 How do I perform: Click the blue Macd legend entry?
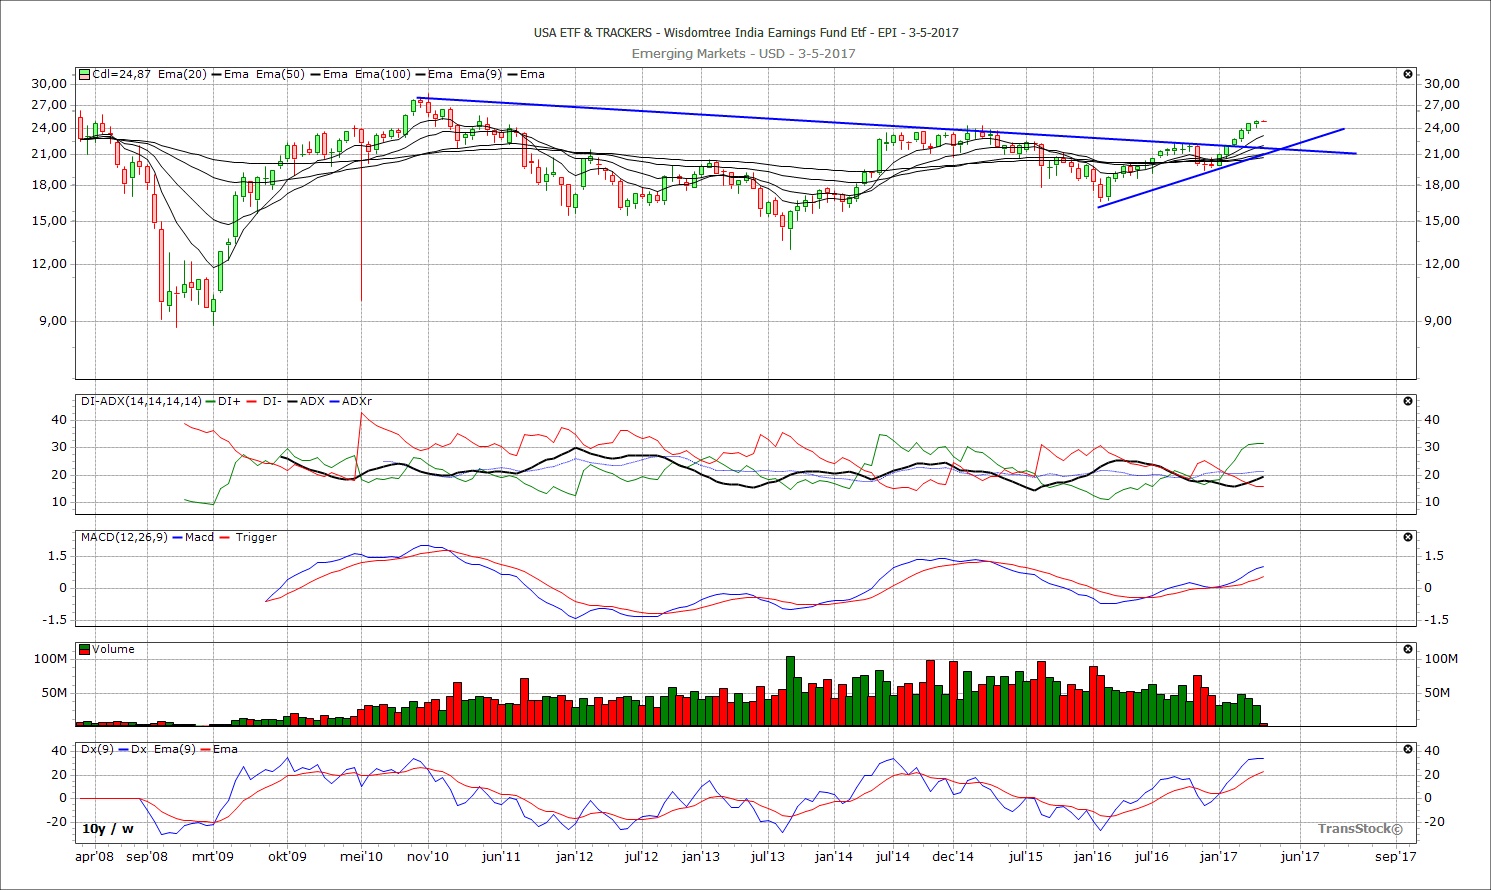[x=193, y=537]
